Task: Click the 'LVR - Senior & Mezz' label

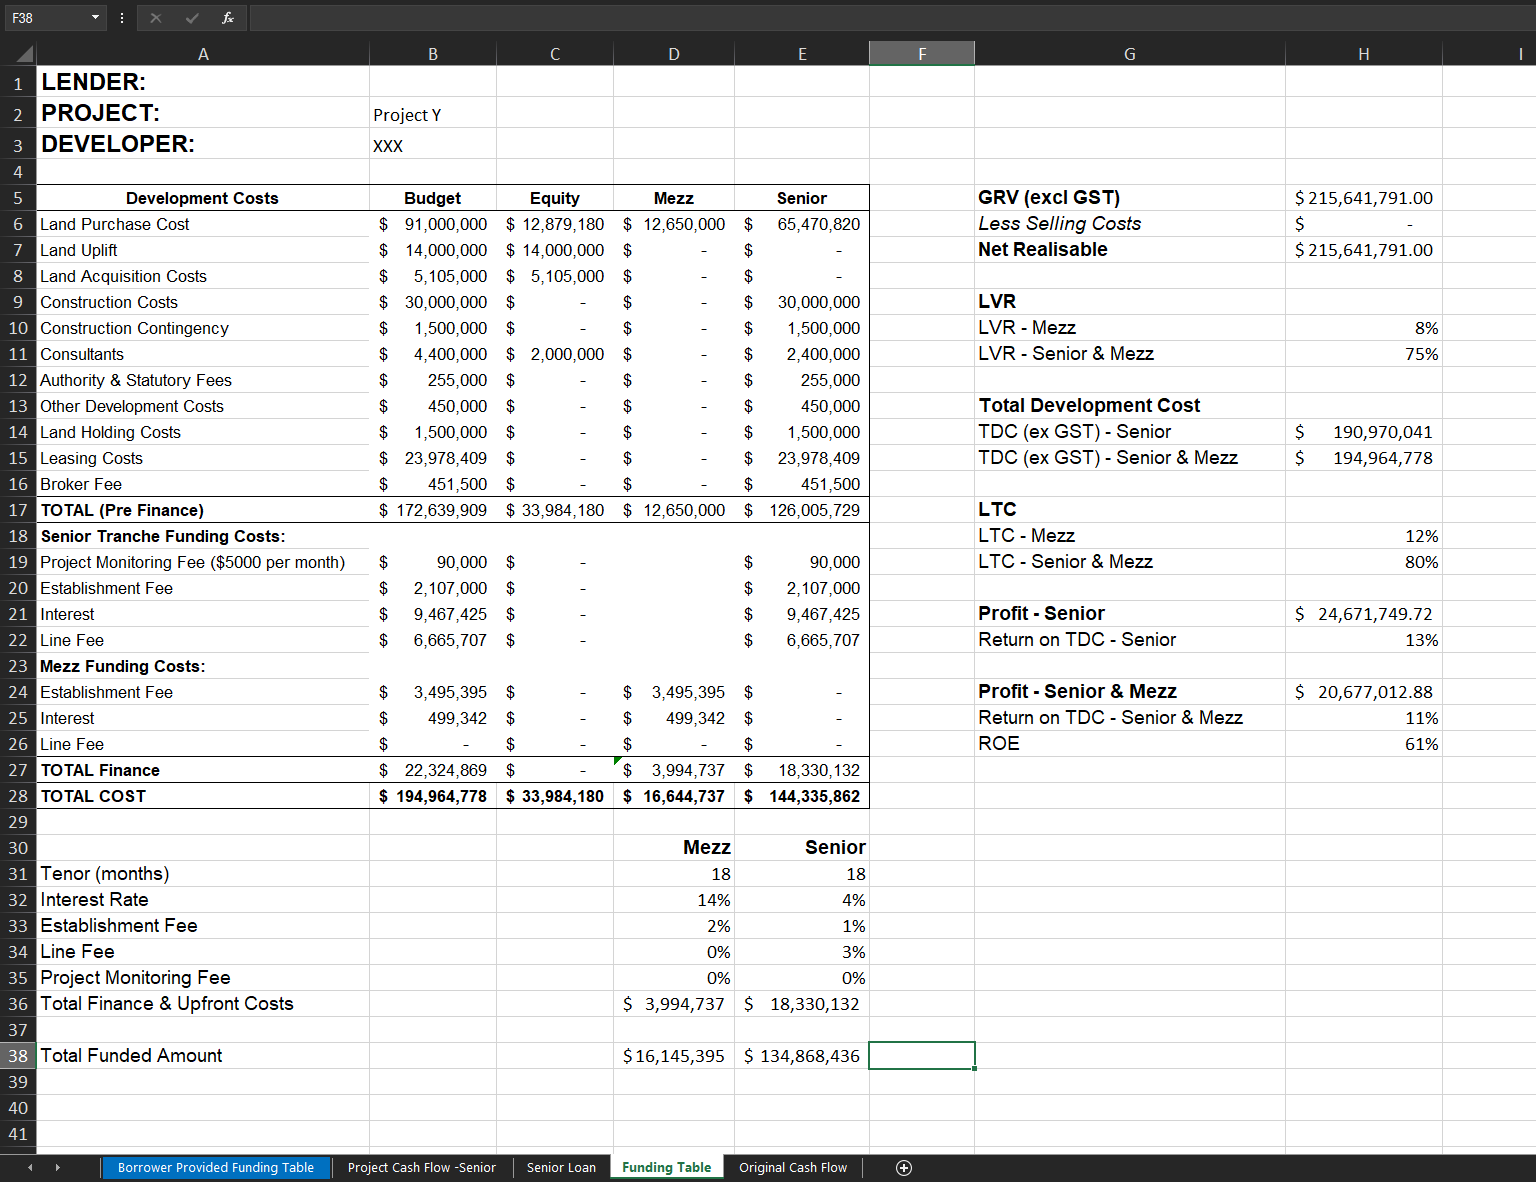Action: (1066, 354)
